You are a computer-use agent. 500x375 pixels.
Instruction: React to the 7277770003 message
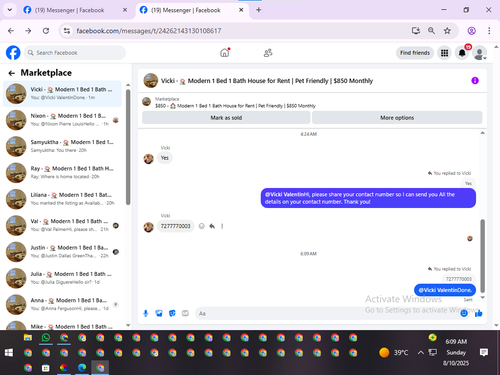tap(202, 226)
